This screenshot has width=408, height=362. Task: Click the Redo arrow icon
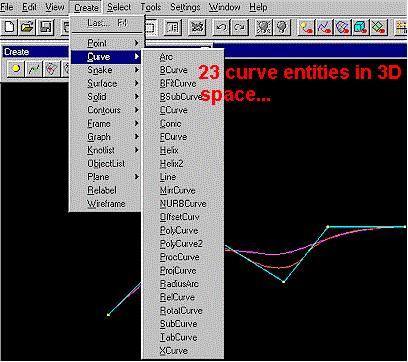tap(238, 27)
